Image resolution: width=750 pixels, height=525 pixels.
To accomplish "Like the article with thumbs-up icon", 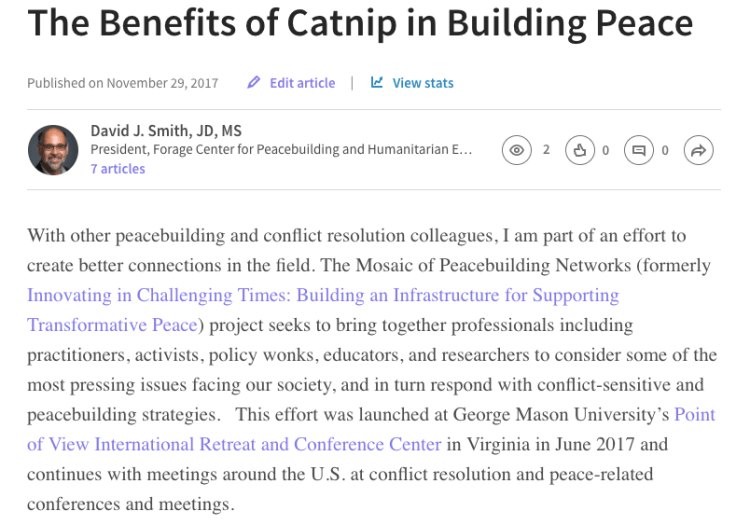I will click(x=579, y=150).
